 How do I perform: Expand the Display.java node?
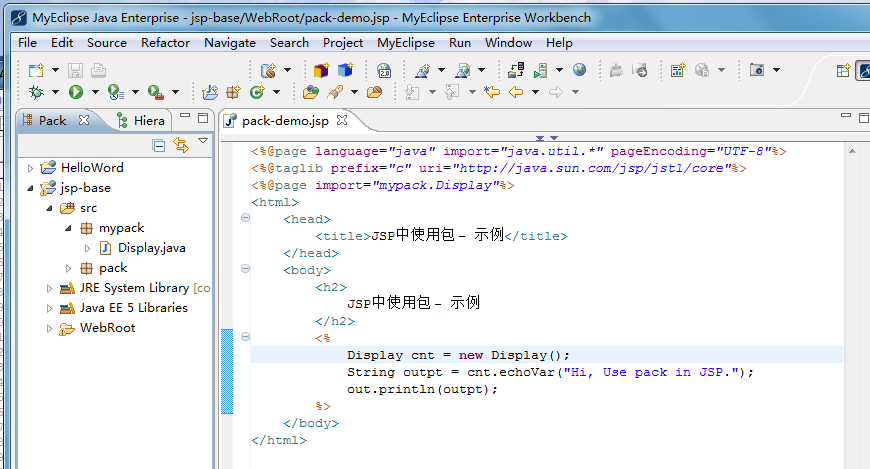coord(87,248)
